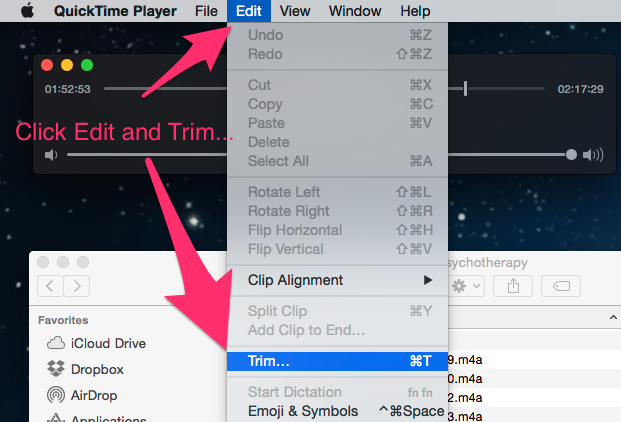Minimize the QuickTime audio player window
The height and width of the screenshot is (422, 621).
pos(67,65)
